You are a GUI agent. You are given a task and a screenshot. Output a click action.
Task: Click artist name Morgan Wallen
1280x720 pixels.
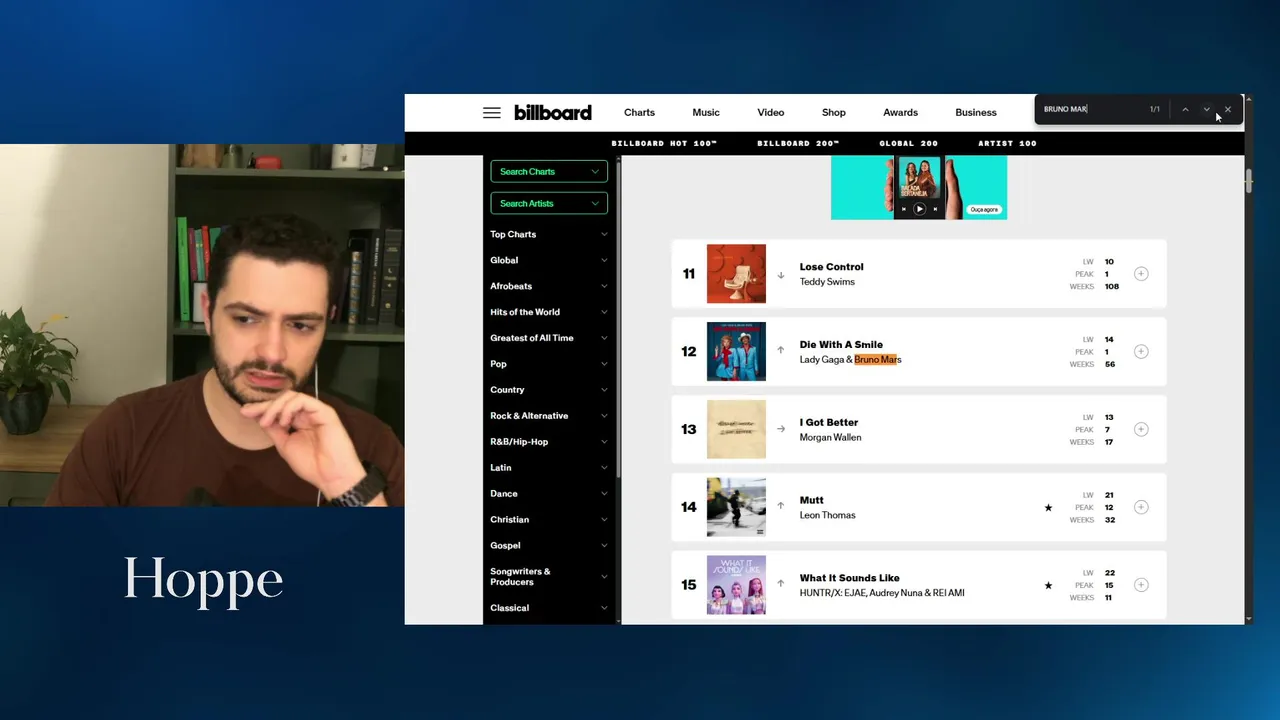pyautogui.click(x=830, y=437)
